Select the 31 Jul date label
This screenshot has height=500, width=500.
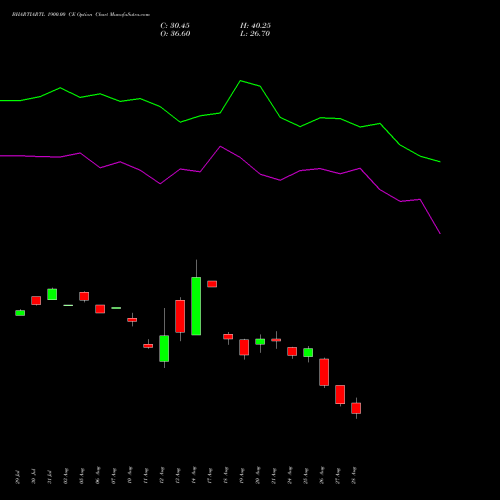pyautogui.click(x=50, y=477)
